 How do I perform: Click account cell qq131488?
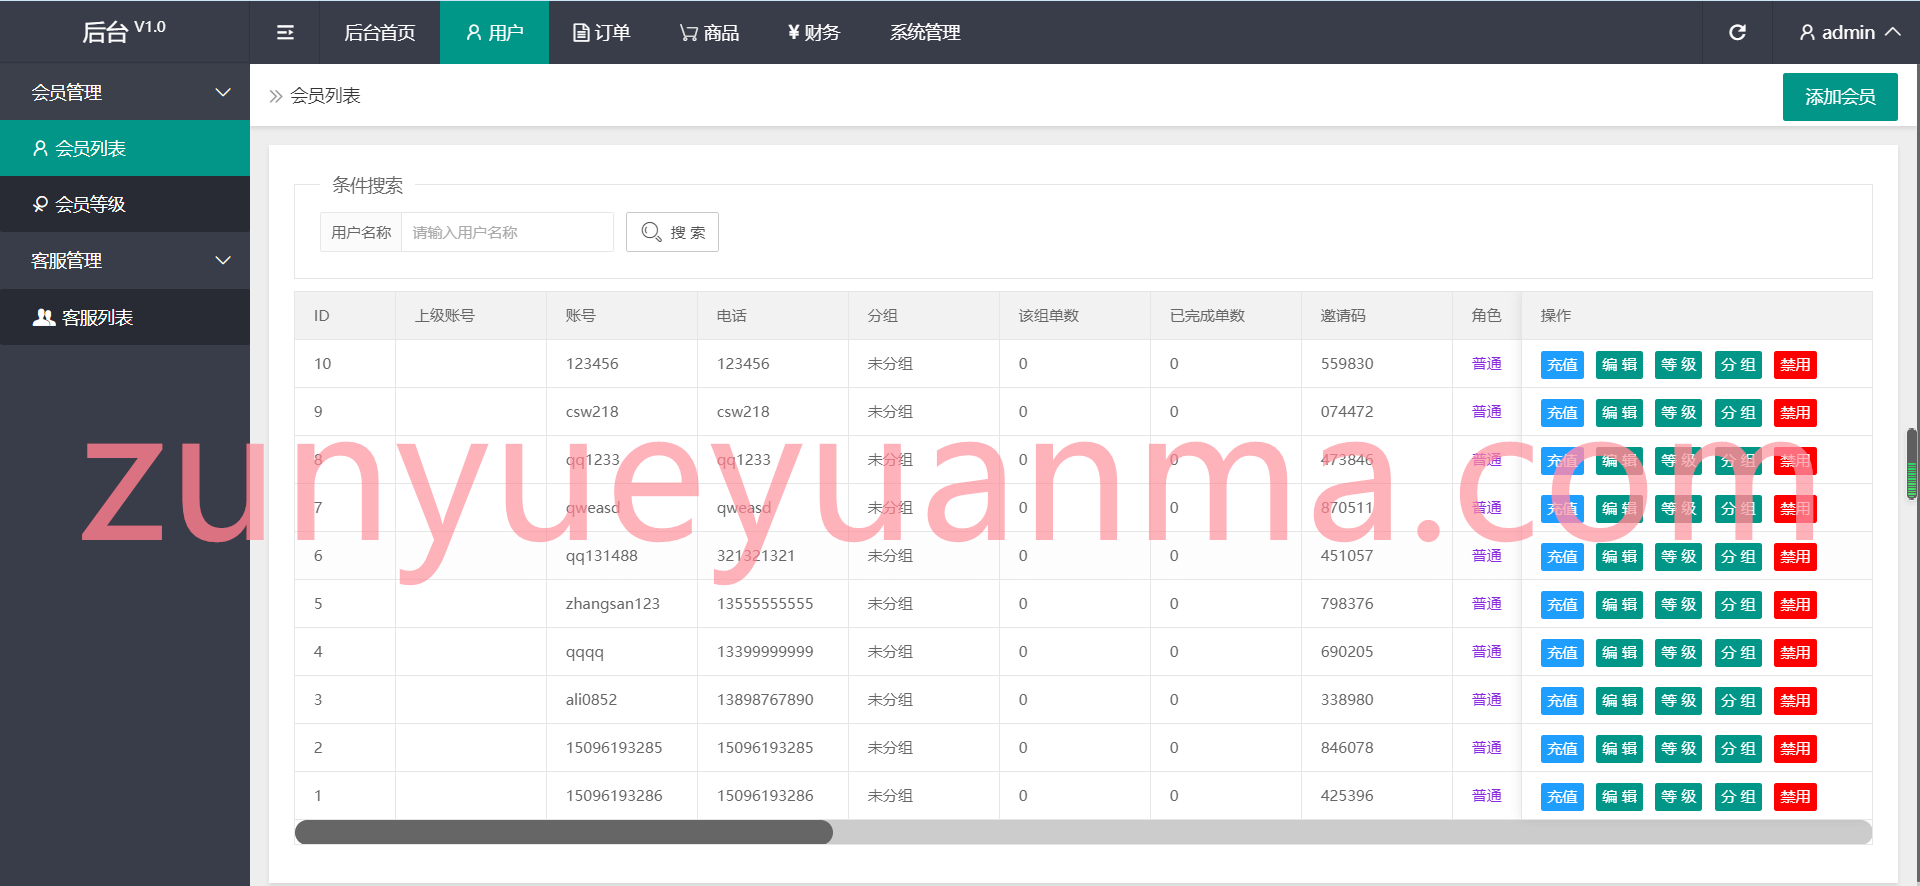click(x=601, y=556)
